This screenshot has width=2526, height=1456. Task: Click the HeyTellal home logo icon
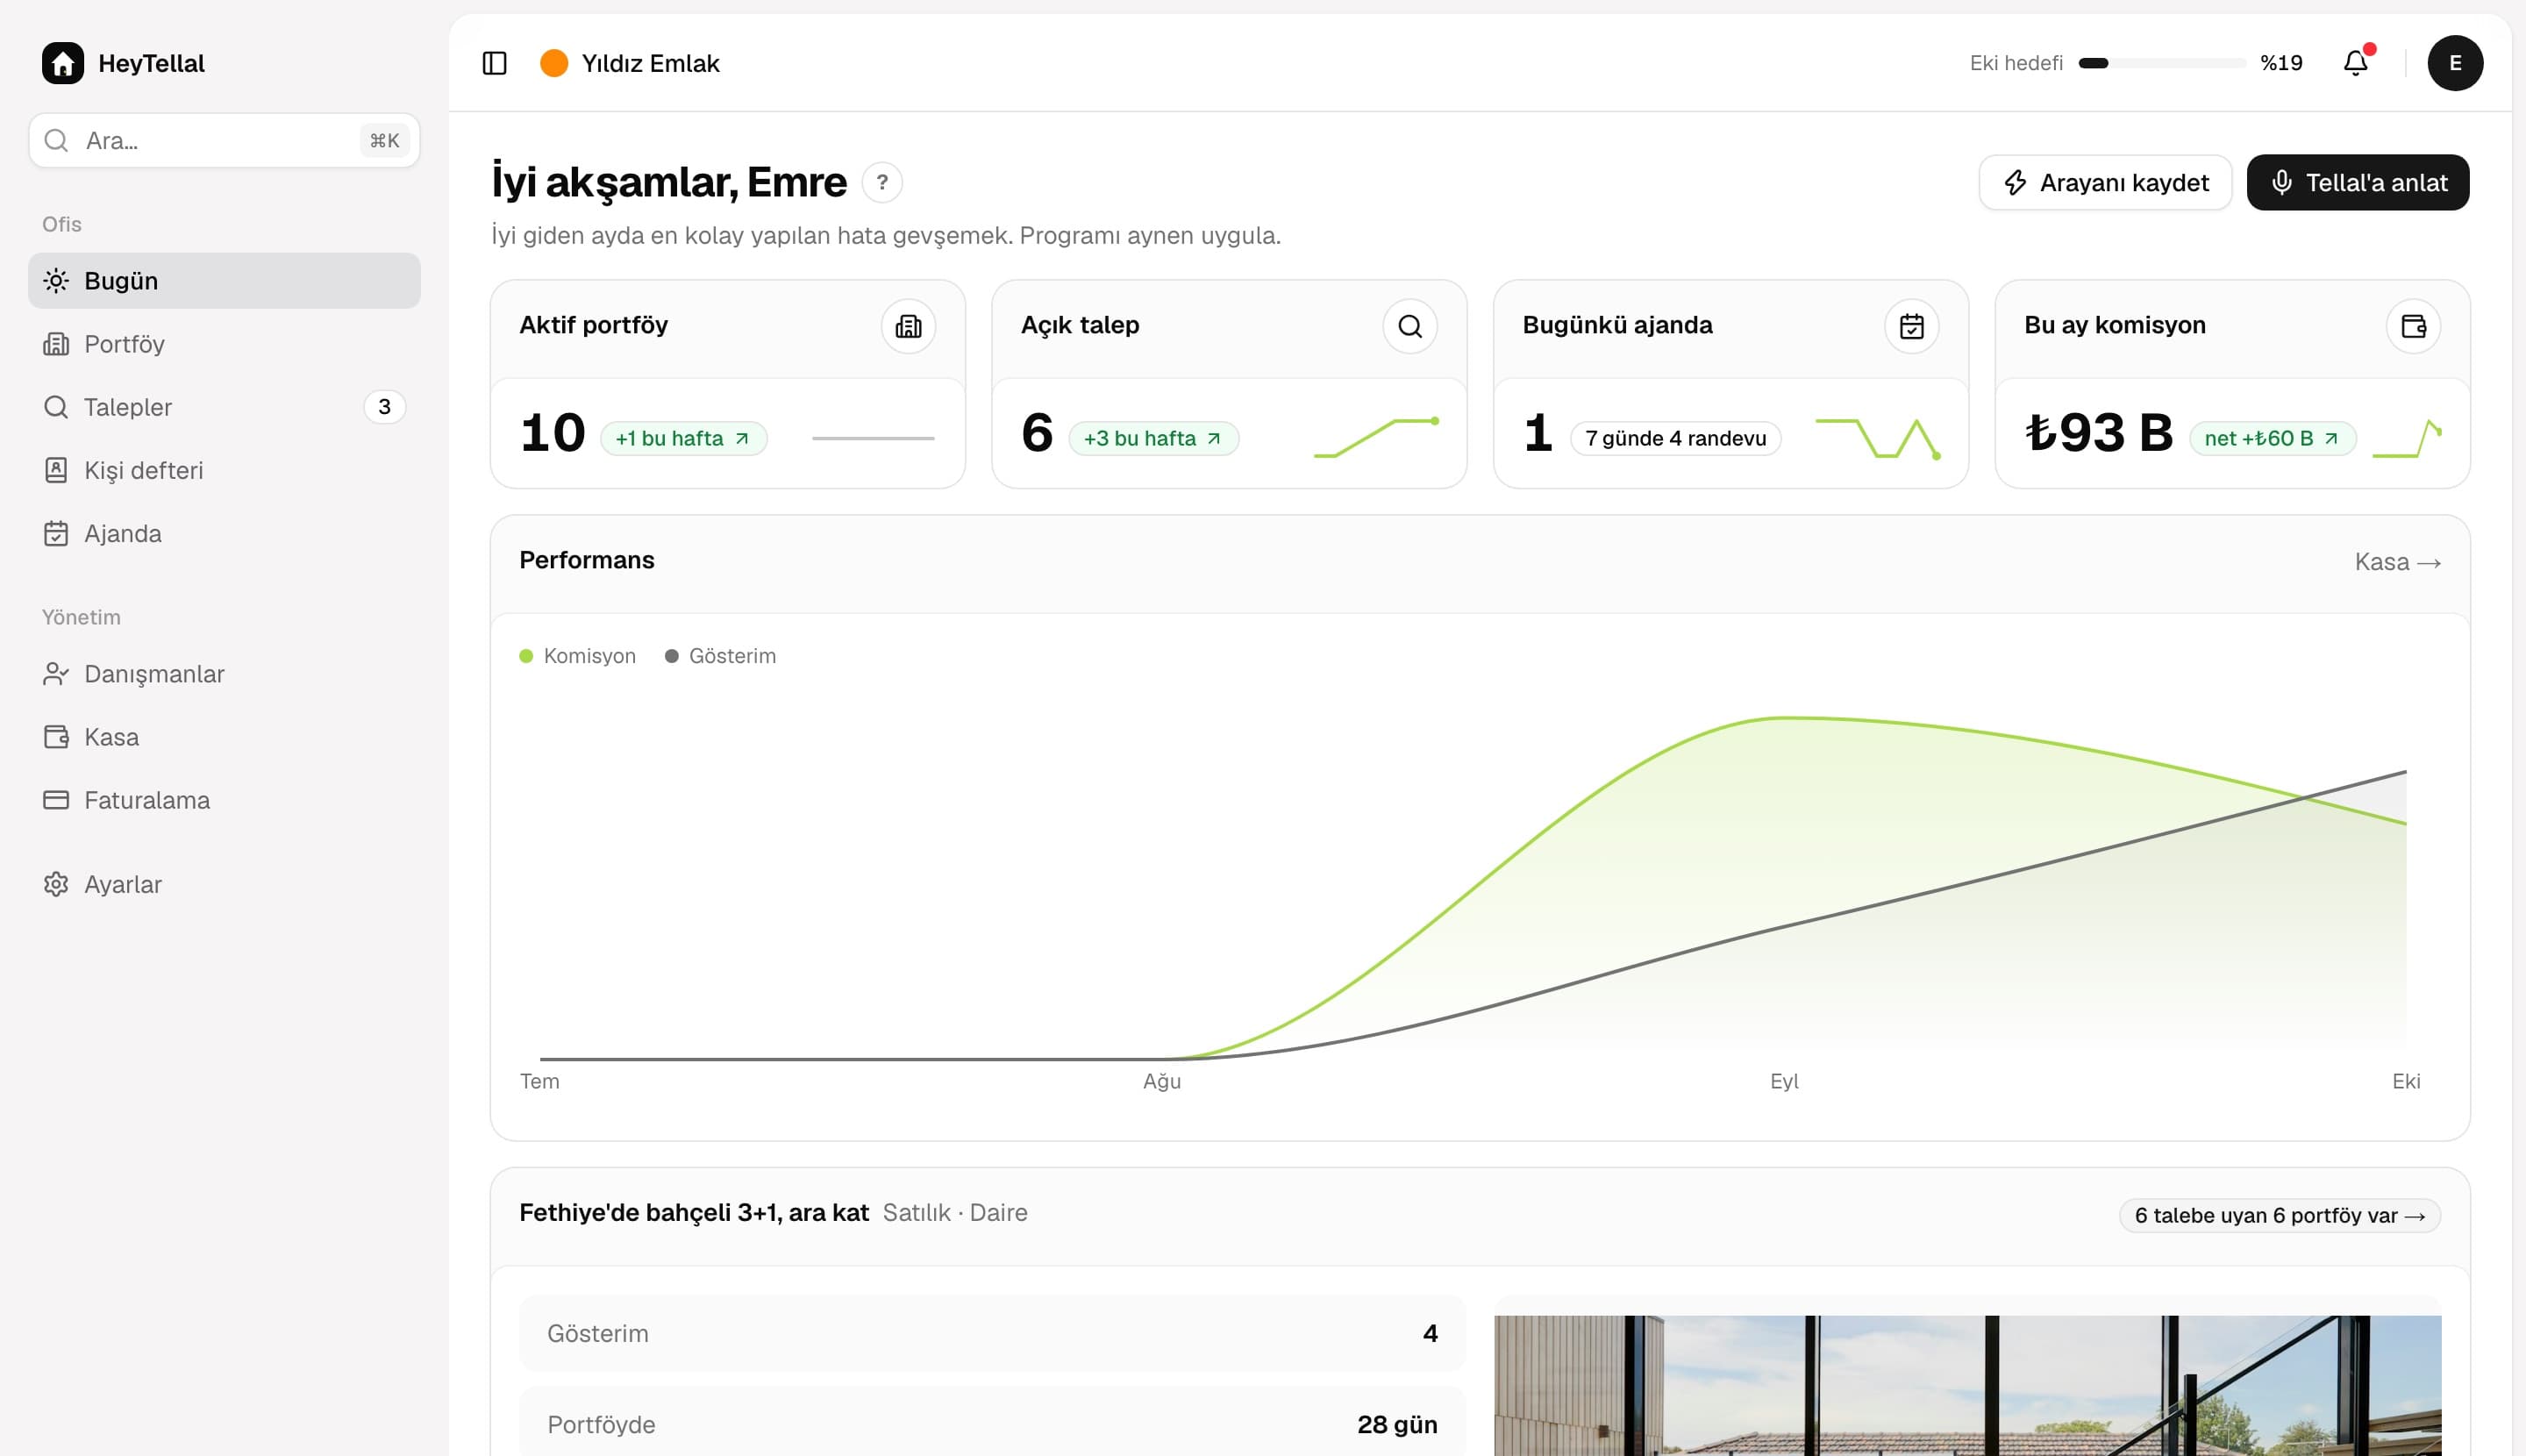[63, 63]
